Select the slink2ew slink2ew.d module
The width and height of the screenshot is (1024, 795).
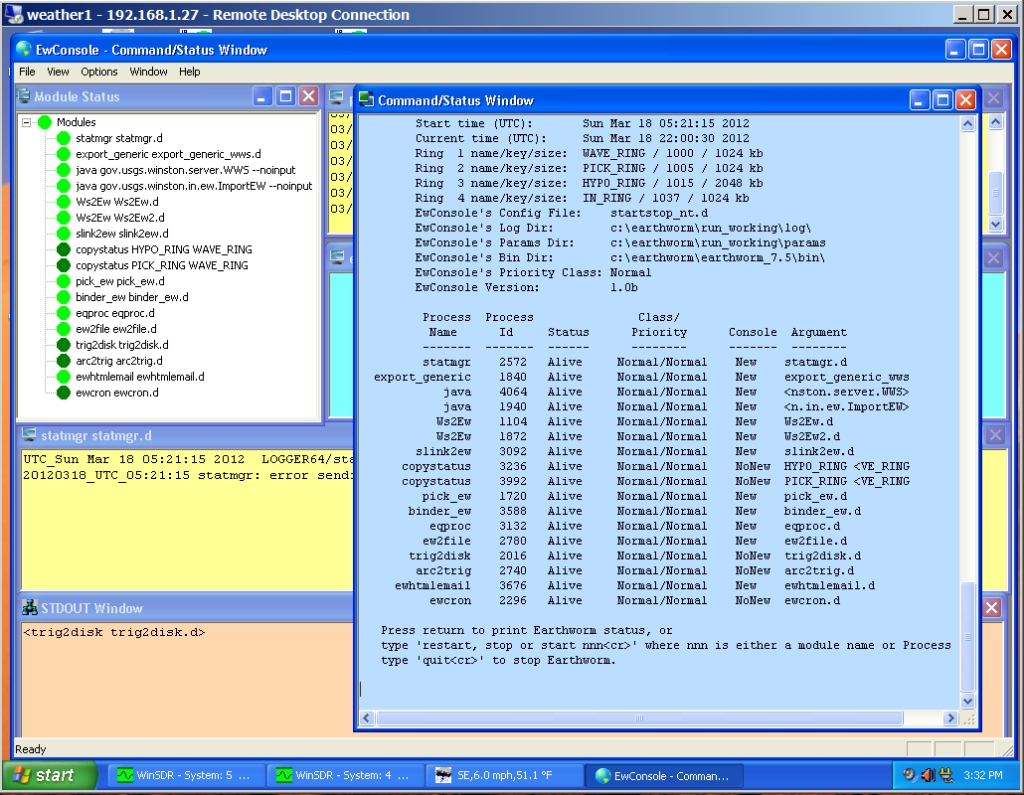tap(120, 233)
